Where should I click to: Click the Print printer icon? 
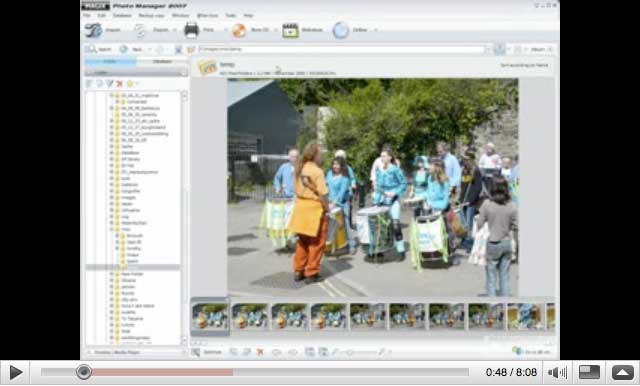[x=191, y=30]
